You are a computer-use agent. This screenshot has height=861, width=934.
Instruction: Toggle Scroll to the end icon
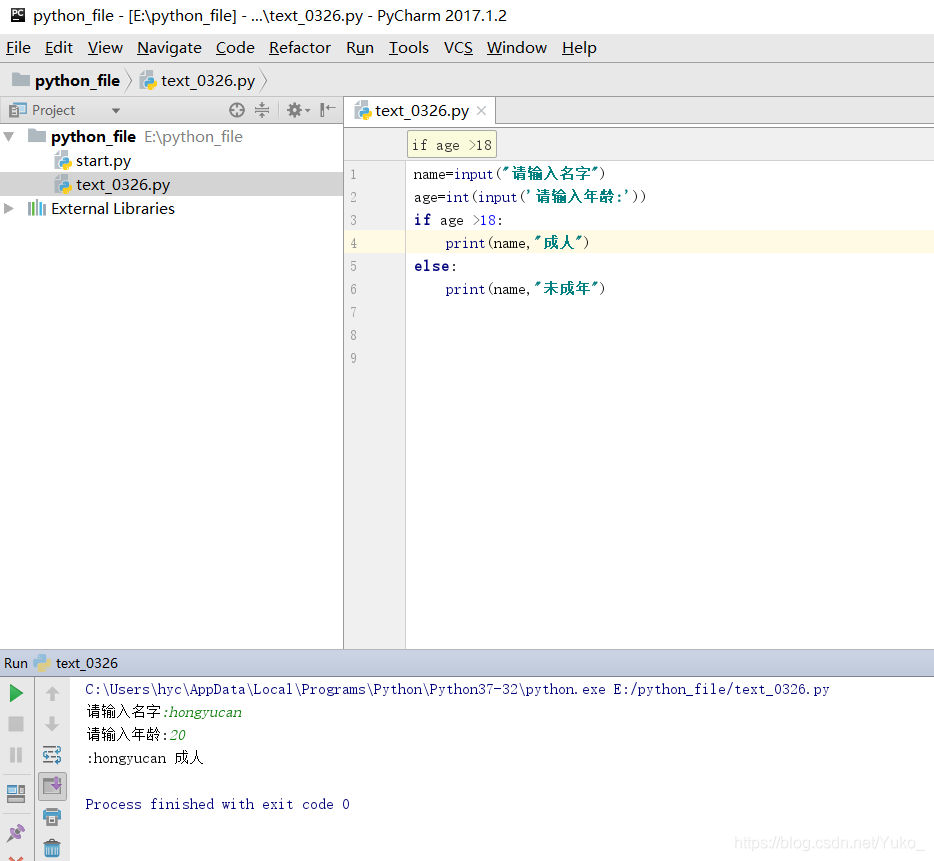point(52,786)
